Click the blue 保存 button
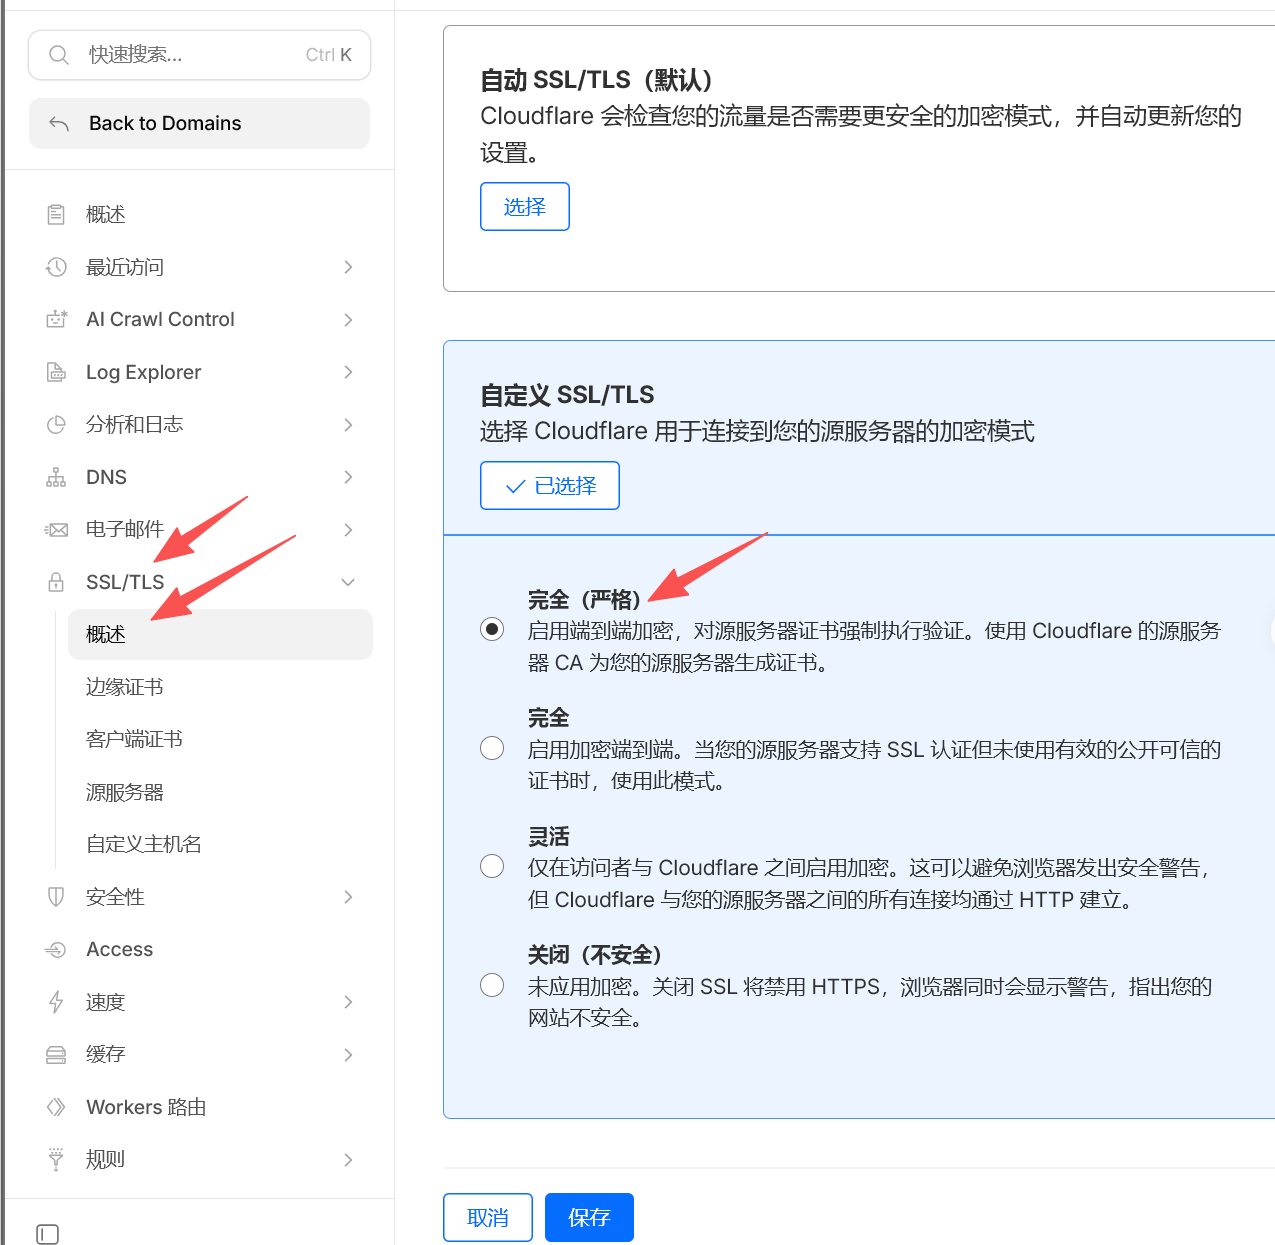 589,1217
